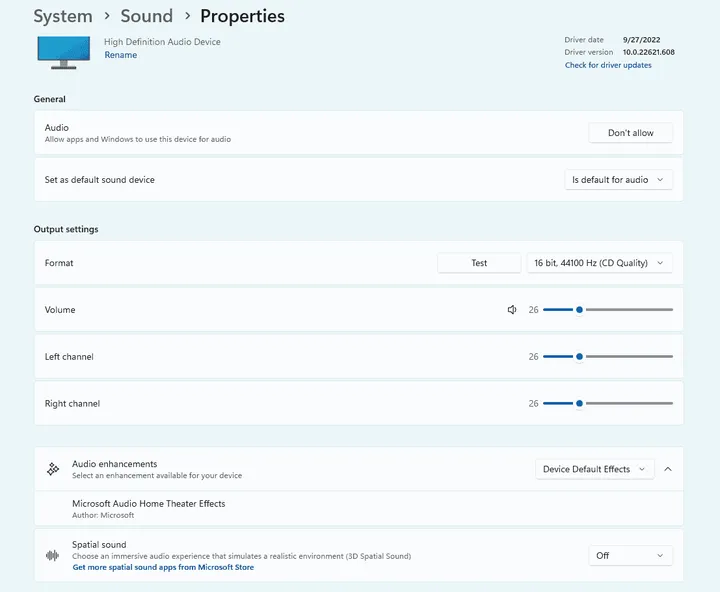The width and height of the screenshot is (720, 592).
Task: Click the Rename link under device name
Action: (121, 55)
